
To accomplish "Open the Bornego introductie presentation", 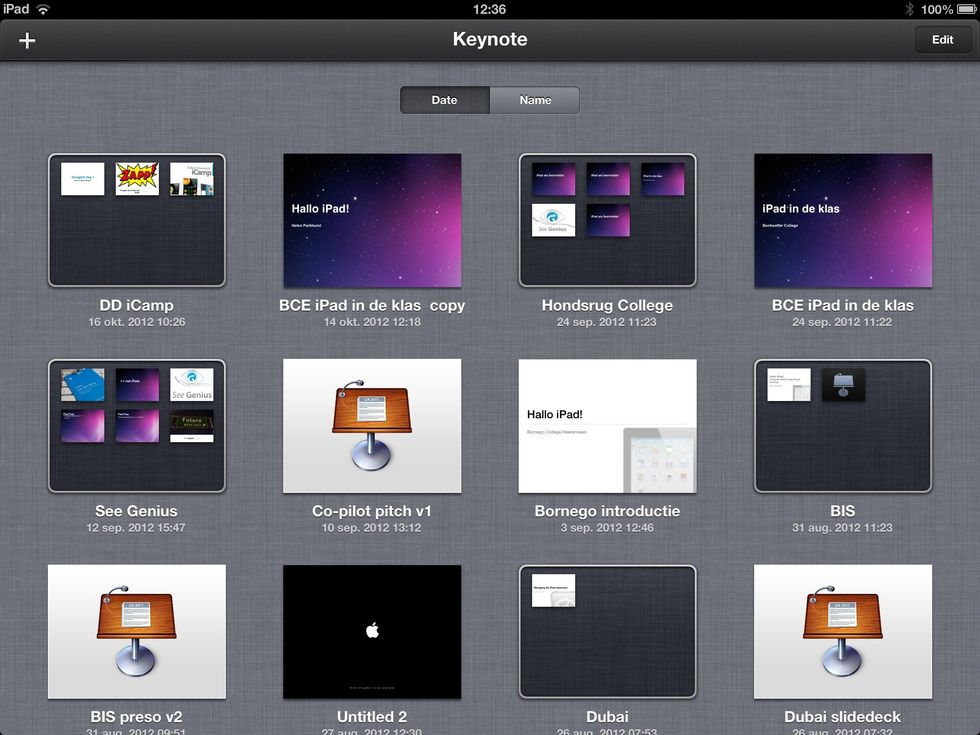I will click(606, 426).
